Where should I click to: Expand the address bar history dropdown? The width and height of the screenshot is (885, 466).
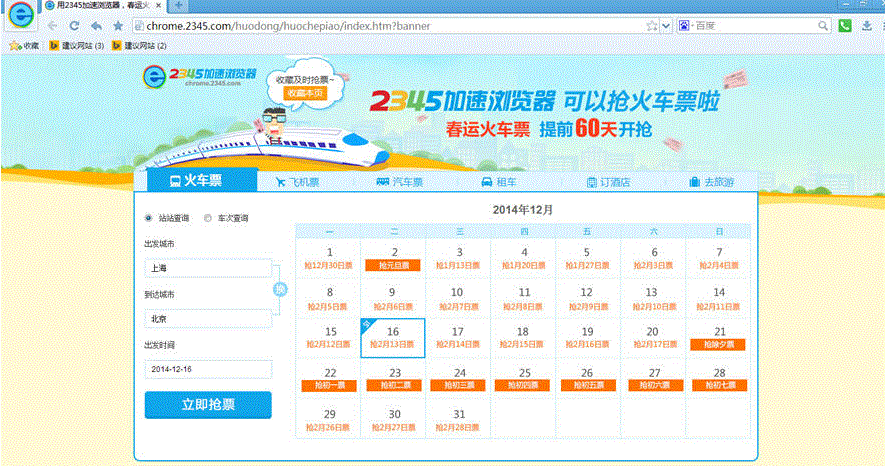(666, 26)
